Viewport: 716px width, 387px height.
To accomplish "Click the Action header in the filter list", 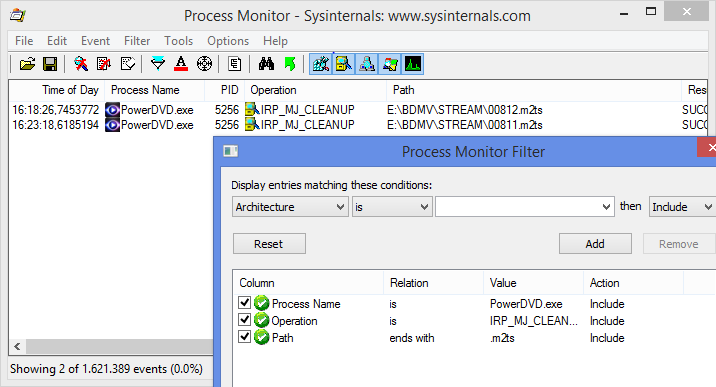I will pos(633,283).
